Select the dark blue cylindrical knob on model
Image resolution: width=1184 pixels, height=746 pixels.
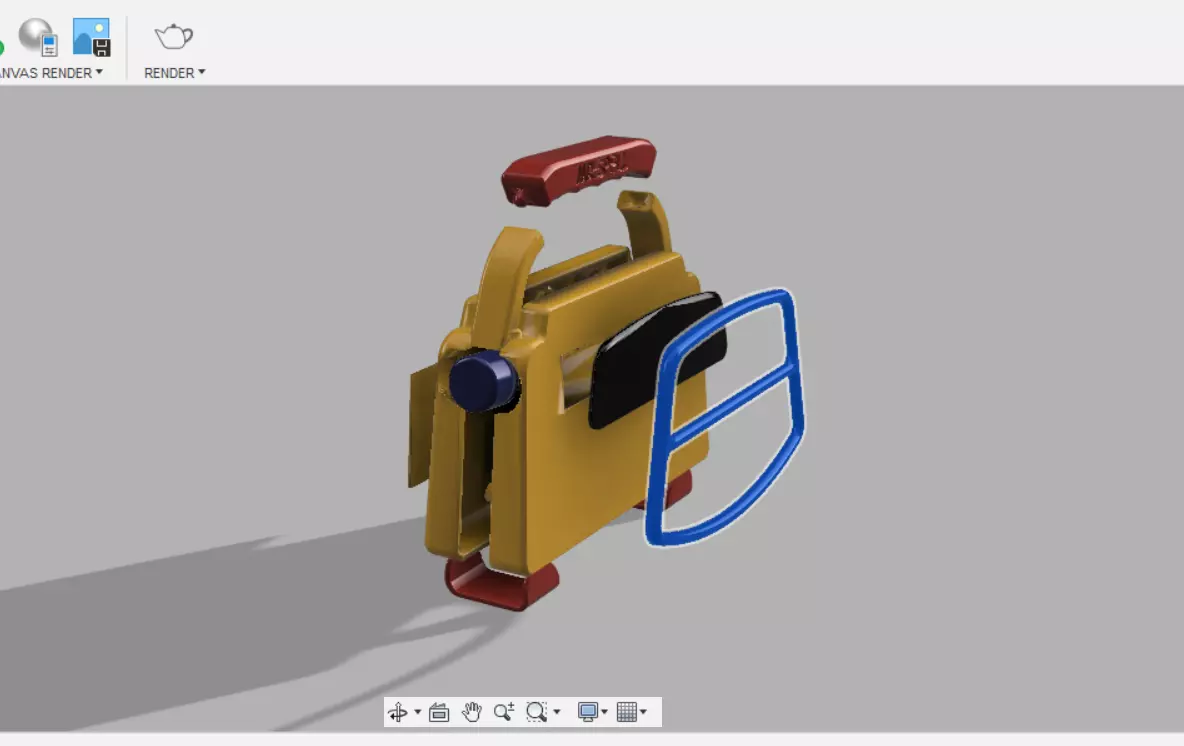tap(482, 381)
